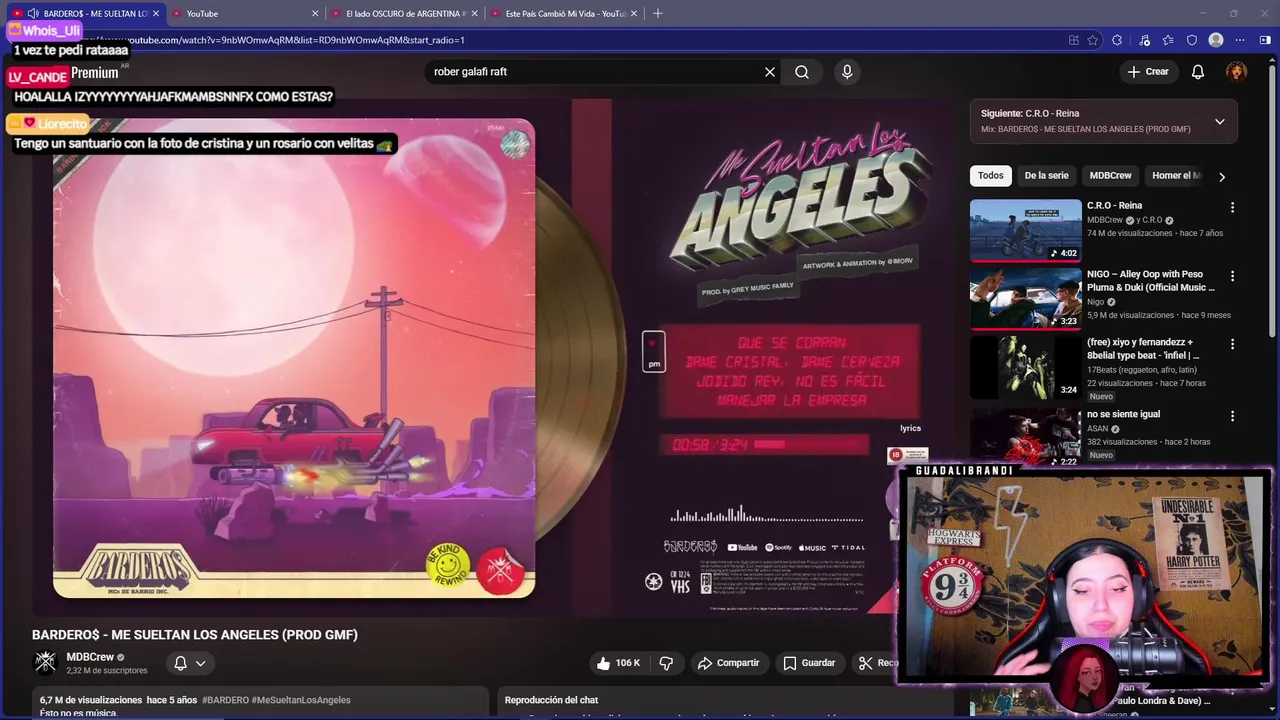Show more filter chips with right arrow
This screenshot has width=1280, height=720.
[1221, 176]
